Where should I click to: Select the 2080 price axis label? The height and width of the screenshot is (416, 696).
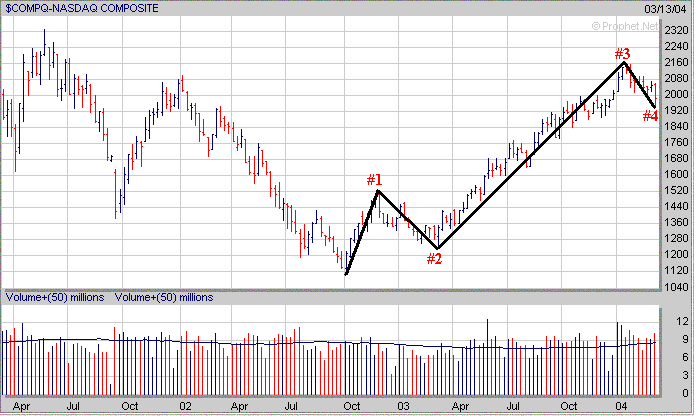(676, 79)
